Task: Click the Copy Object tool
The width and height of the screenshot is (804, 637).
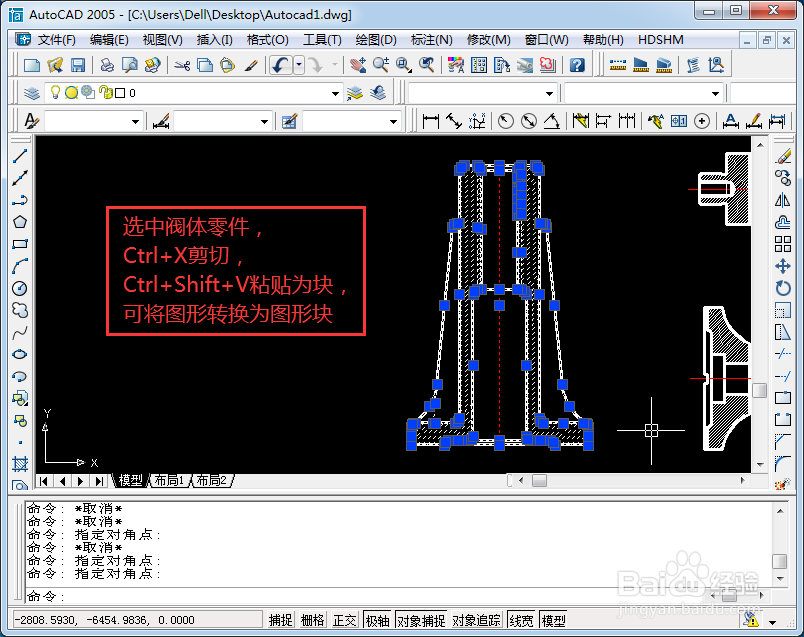Action: pyautogui.click(x=783, y=178)
